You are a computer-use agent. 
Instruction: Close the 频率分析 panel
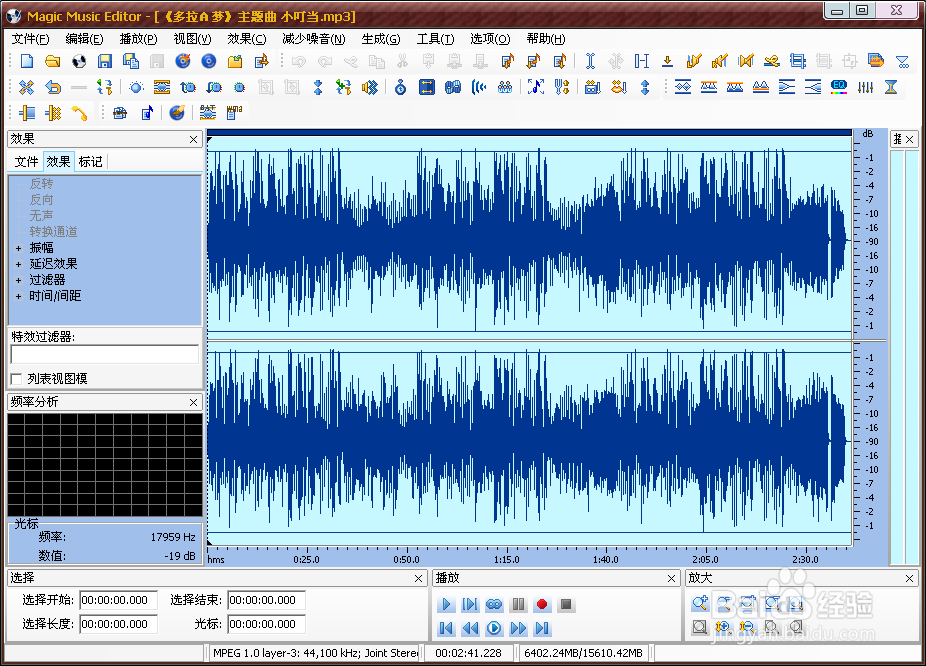point(193,402)
